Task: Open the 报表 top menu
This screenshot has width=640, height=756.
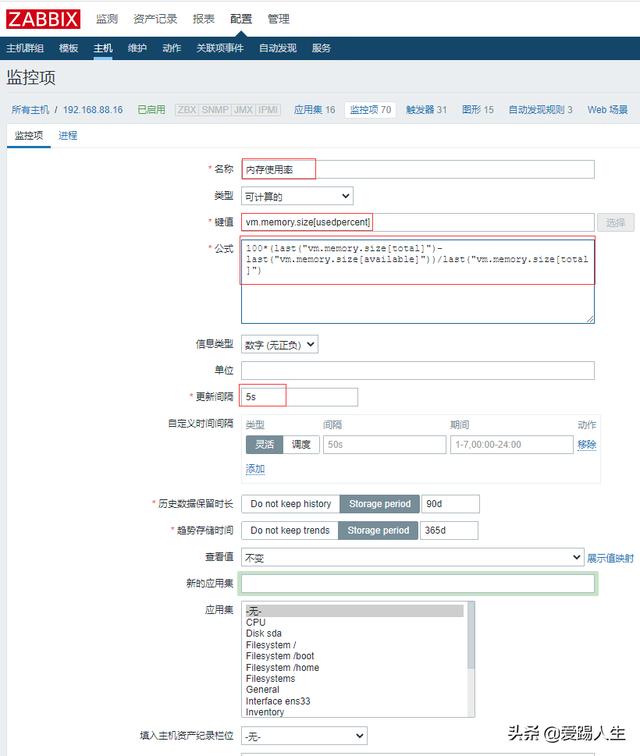Action: click(x=203, y=19)
